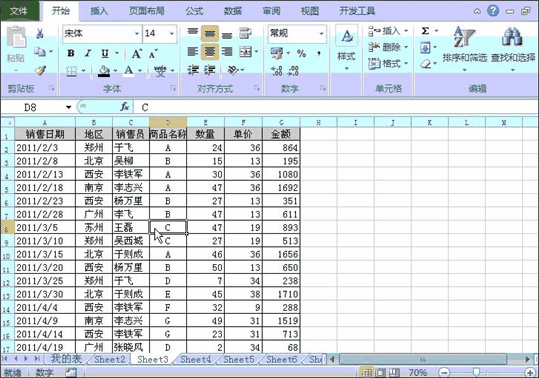Open Excel help question mark
Screen dimensions: 539x378
point(493,11)
